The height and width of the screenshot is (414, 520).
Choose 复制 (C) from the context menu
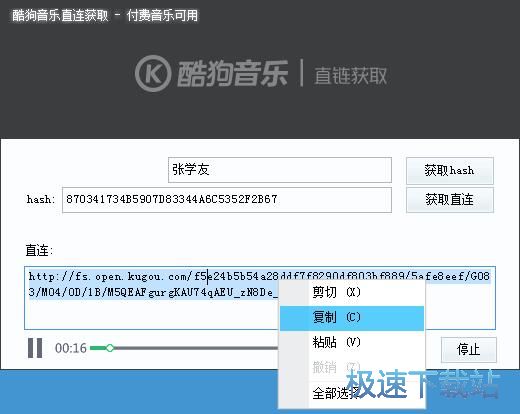(x=352, y=317)
